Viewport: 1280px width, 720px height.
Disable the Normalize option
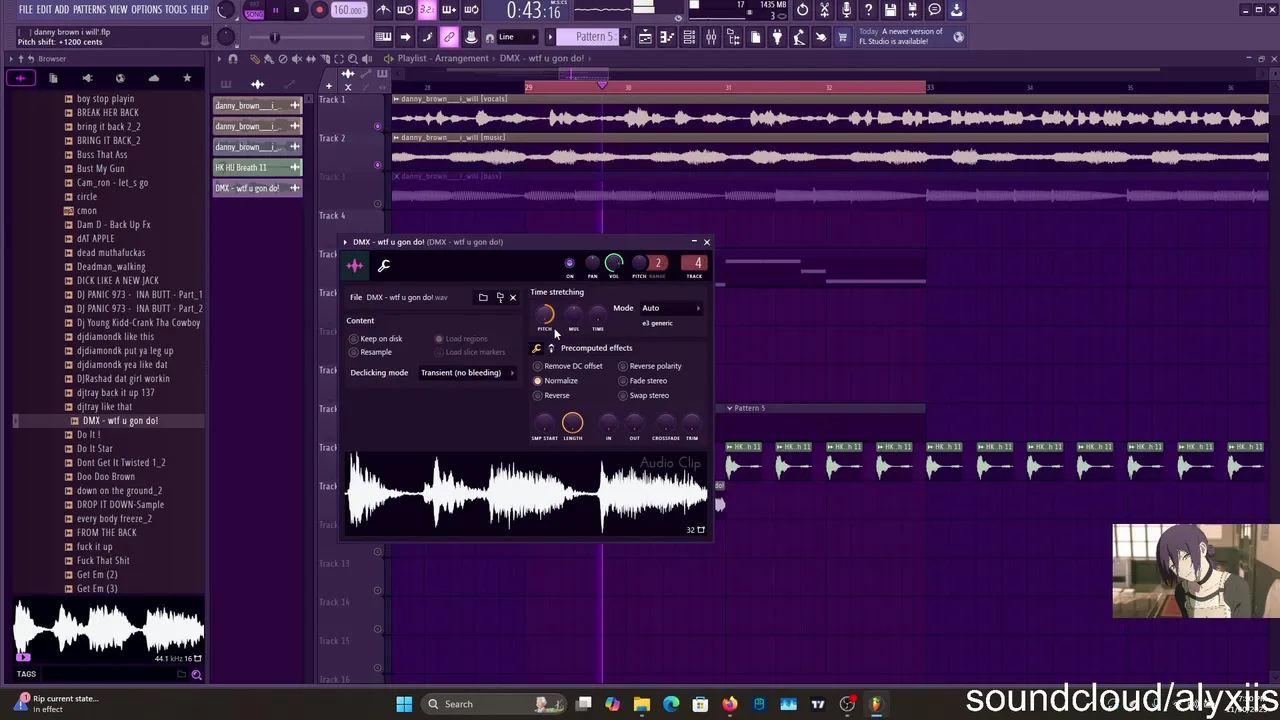556,381
